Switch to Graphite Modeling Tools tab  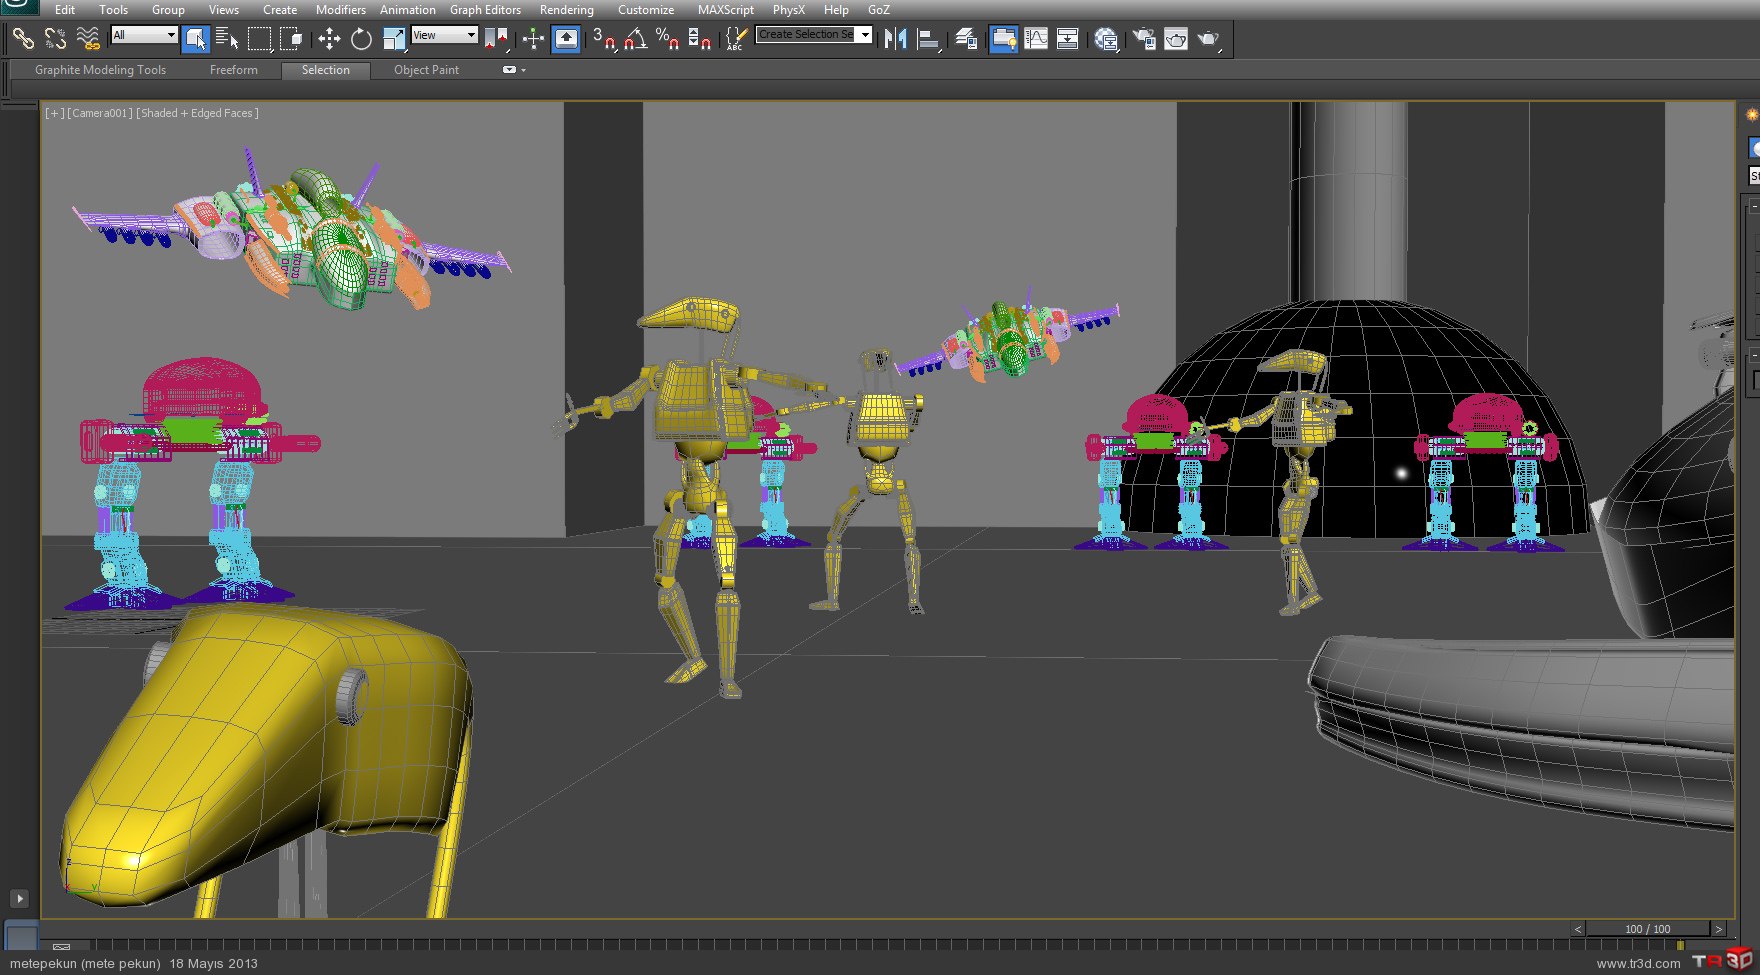100,70
